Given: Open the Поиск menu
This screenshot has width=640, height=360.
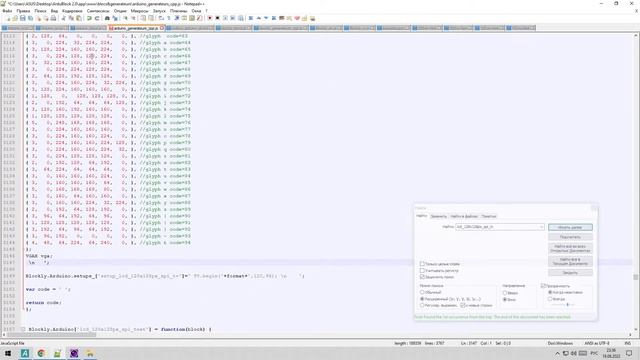Looking at the screenshot, I should (40, 11).
